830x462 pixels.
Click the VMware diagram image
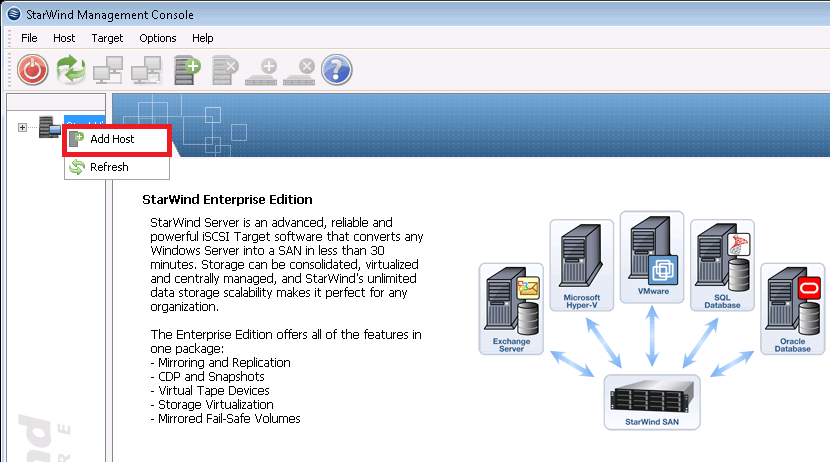point(652,257)
